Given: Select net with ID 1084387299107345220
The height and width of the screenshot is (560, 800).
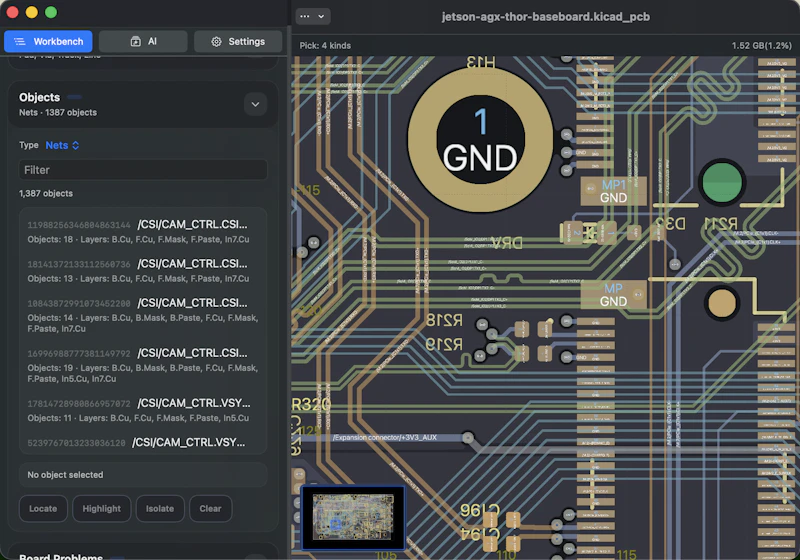Looking at the screenshot, I should 143,315.
